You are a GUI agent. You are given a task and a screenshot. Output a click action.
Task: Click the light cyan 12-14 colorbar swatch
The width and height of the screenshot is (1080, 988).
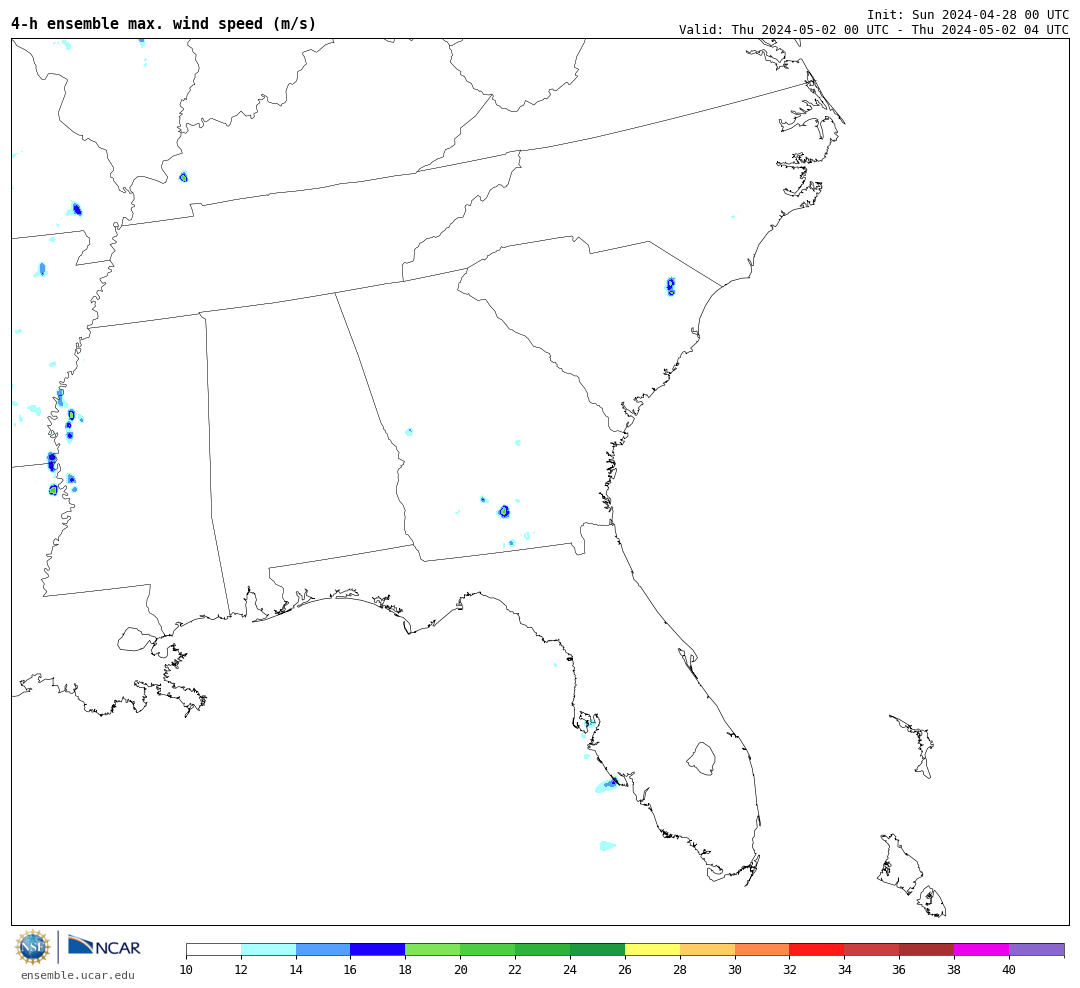tap(269, 949)
